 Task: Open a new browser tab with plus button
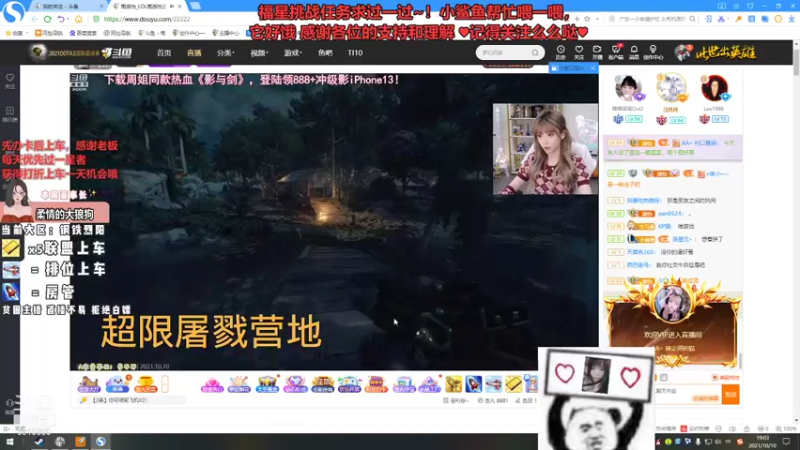[x=195, y=6]
